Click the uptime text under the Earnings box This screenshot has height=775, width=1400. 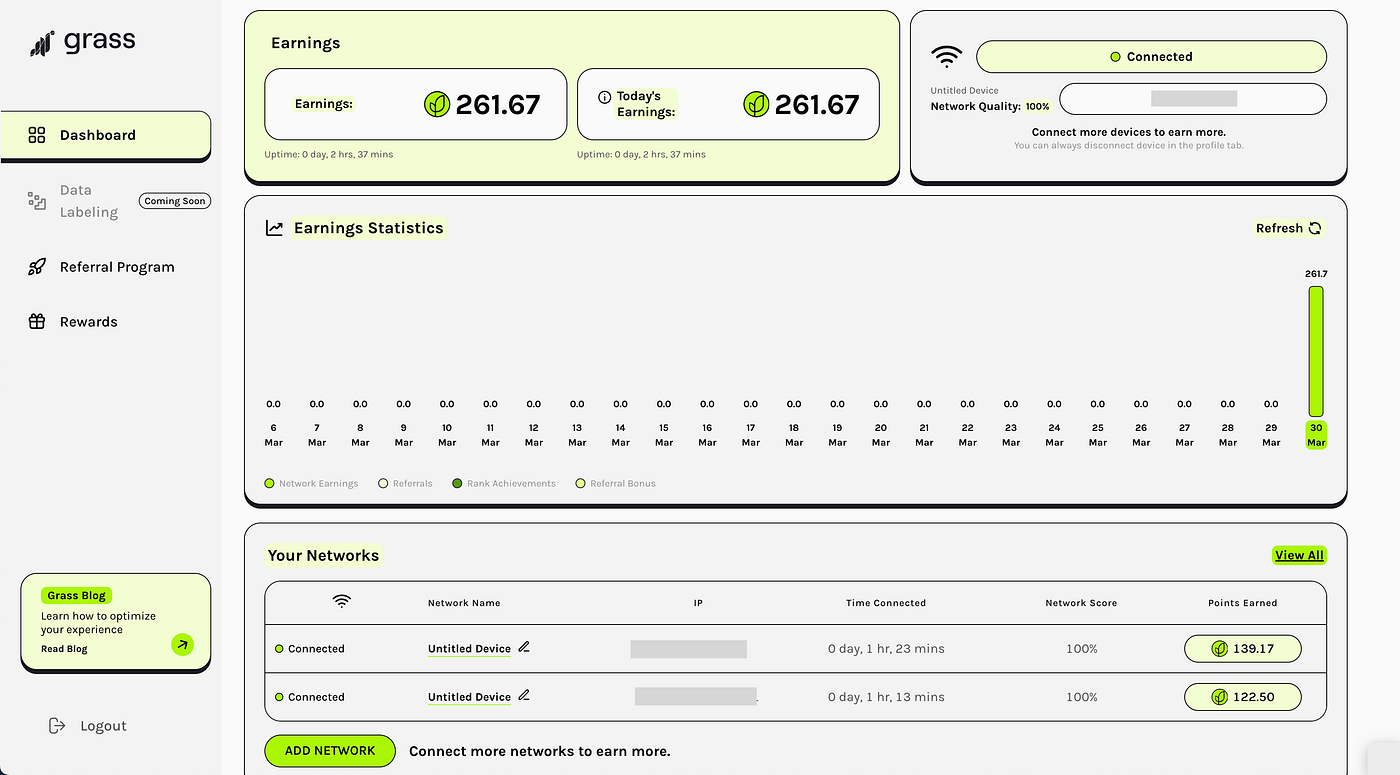328,155
